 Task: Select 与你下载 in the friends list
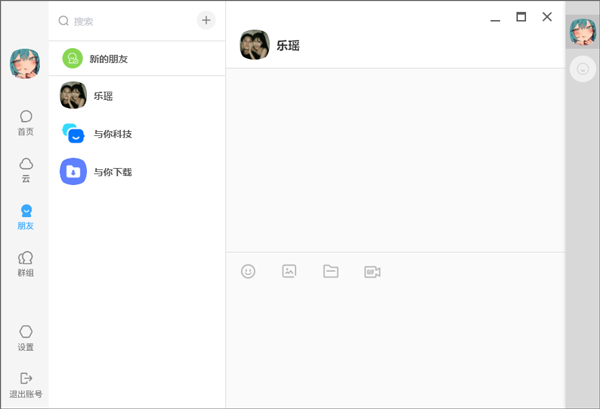tap(137, 172)
